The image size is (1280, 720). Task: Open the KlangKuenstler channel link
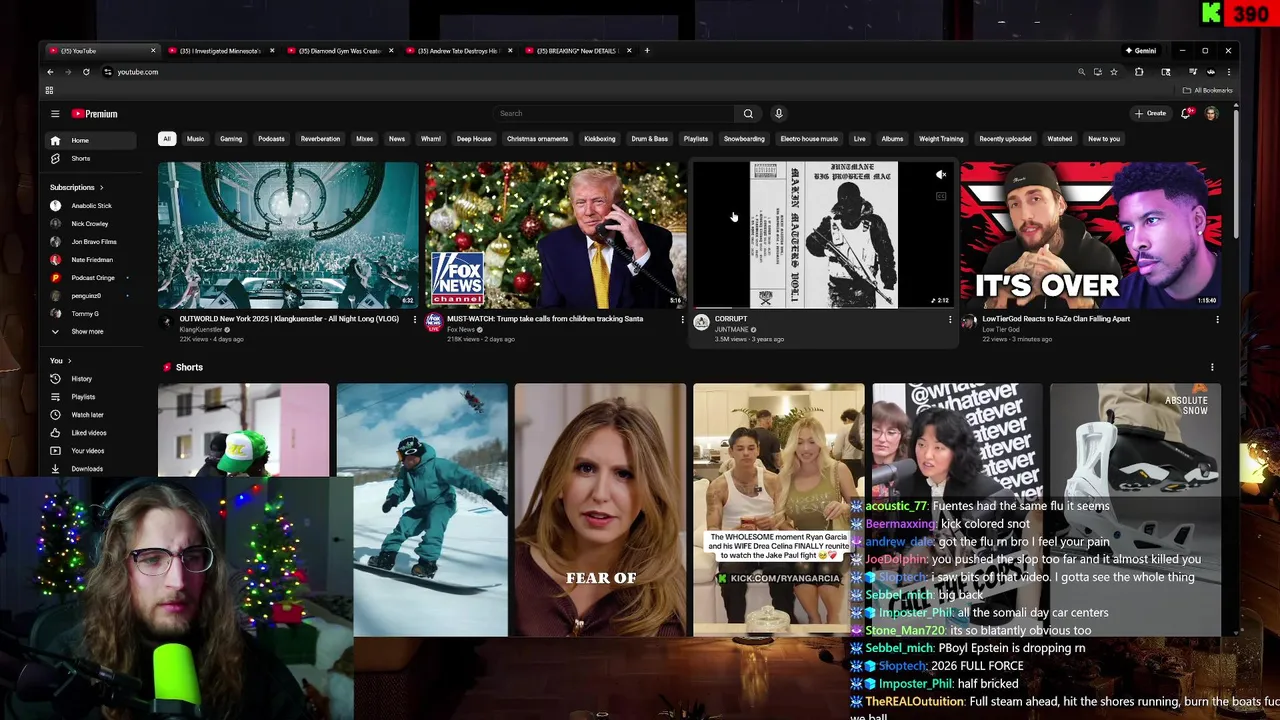coord(200,330)
